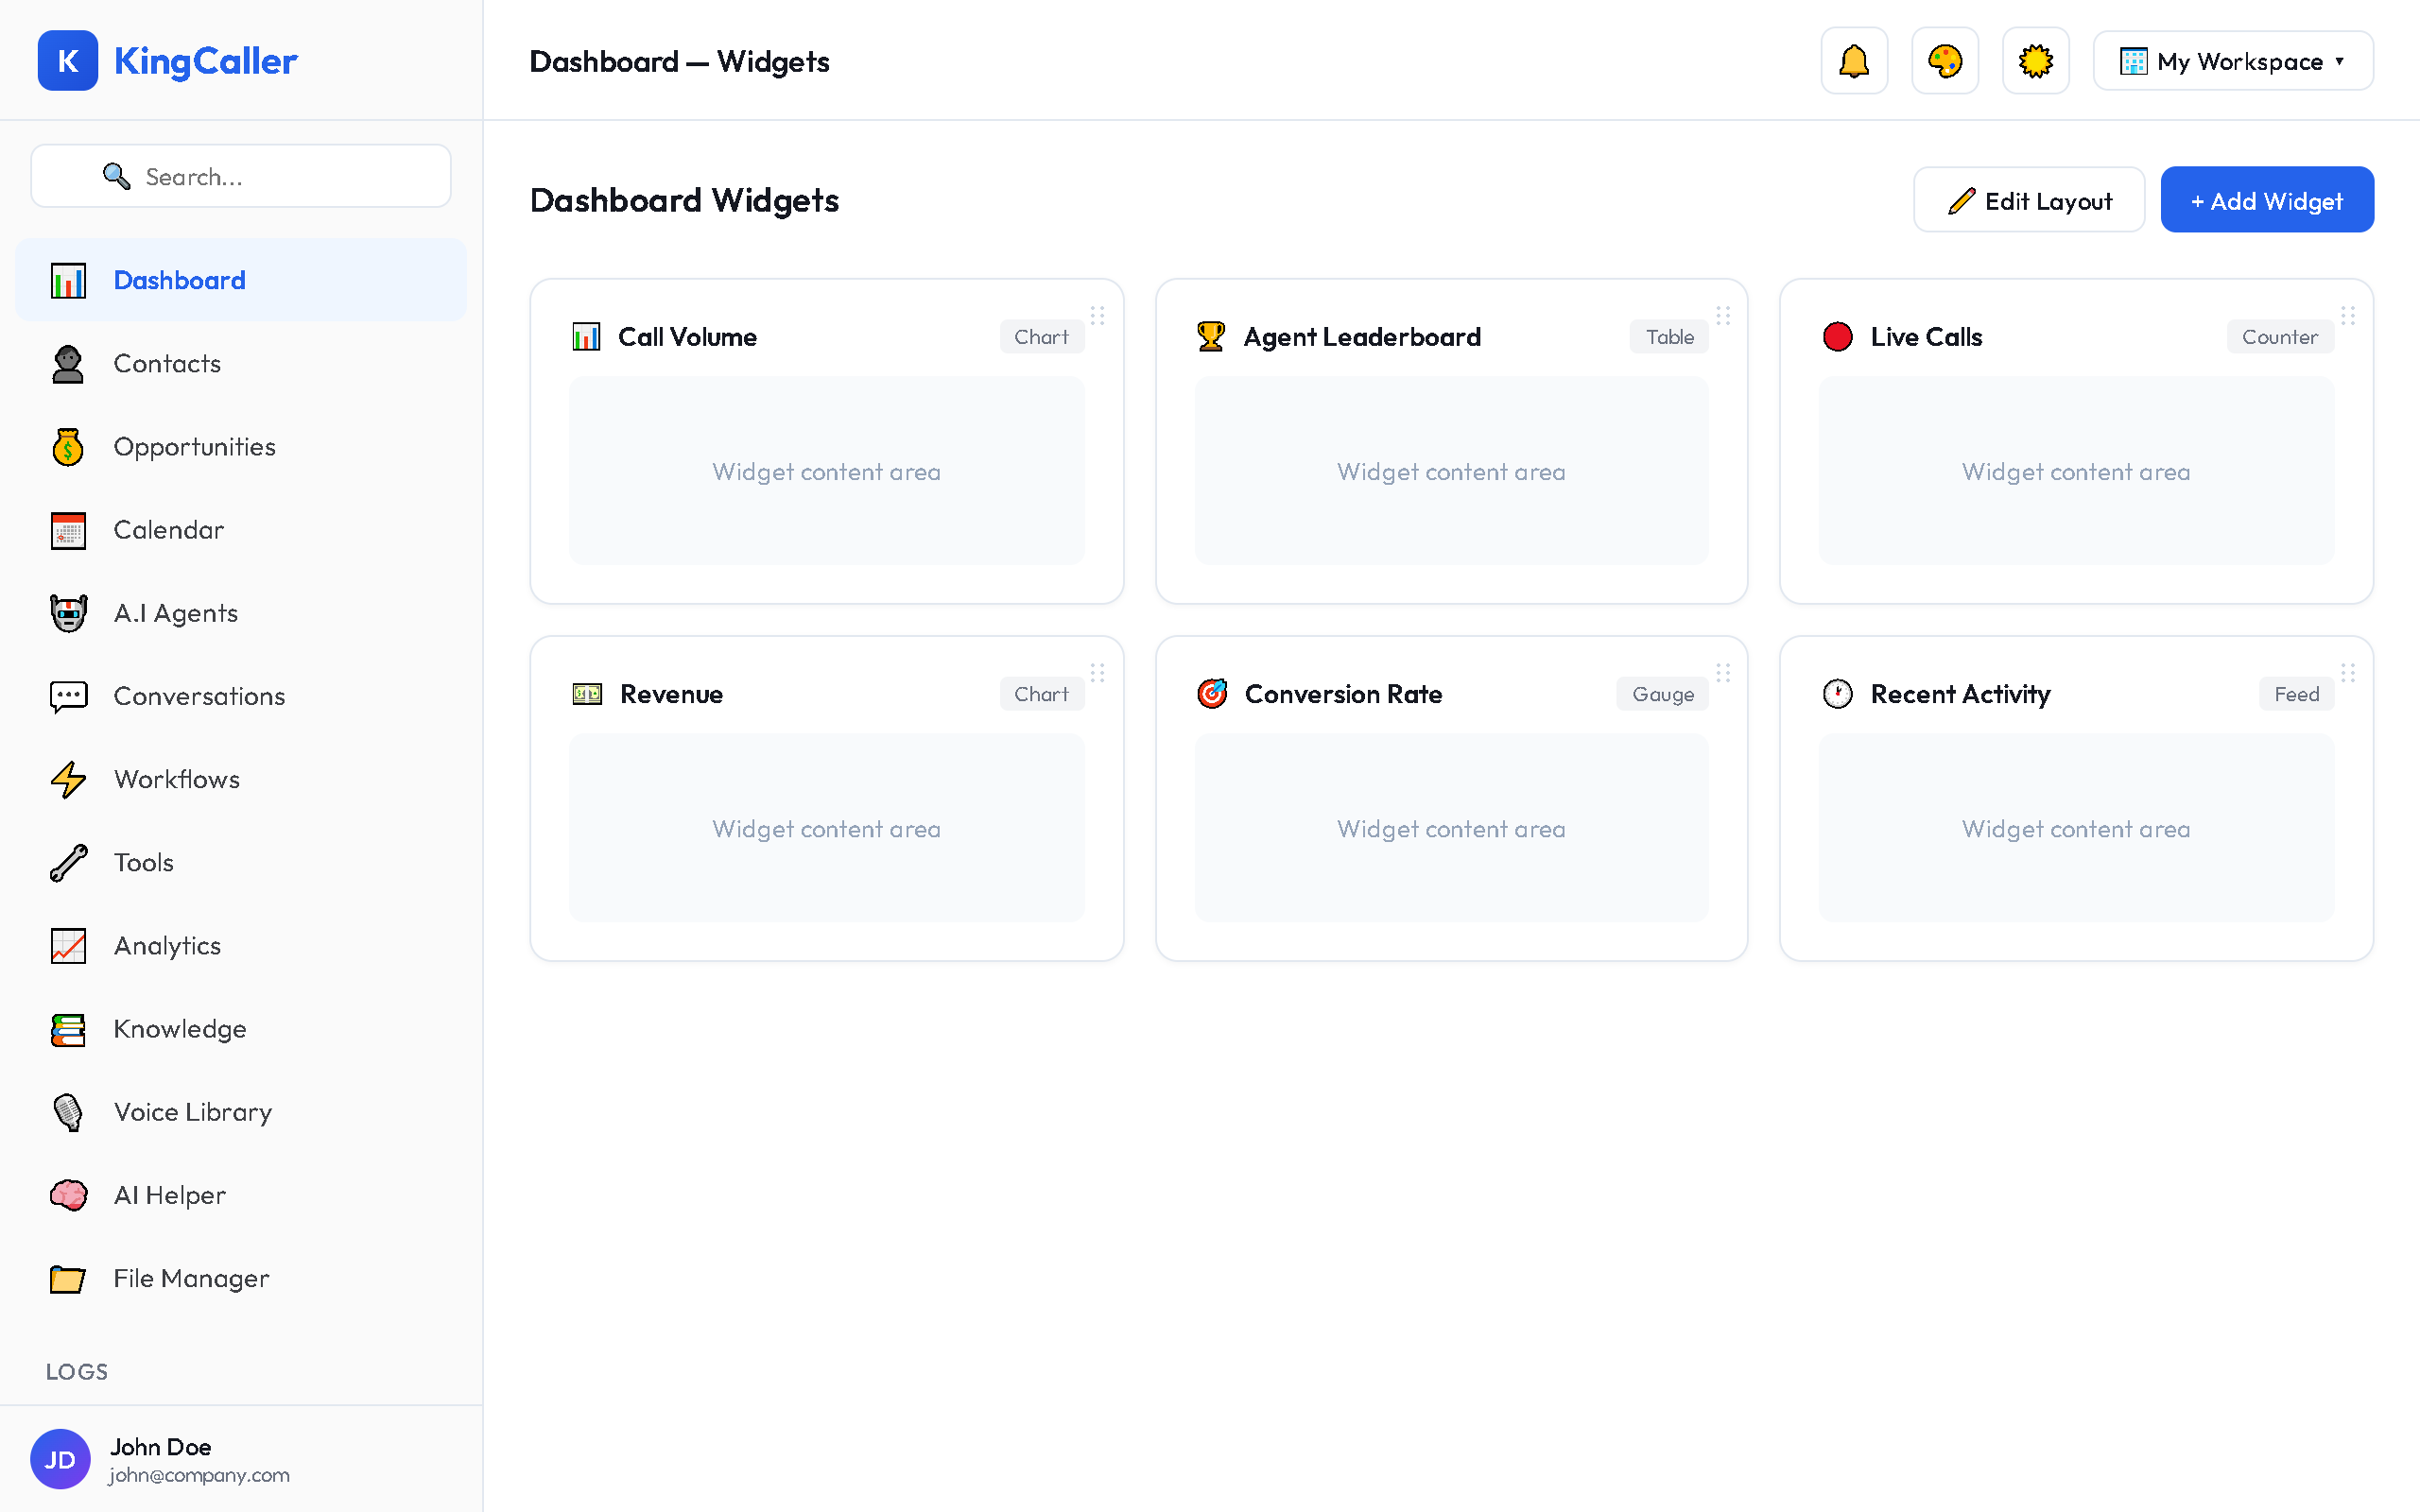Click the Add Widget button
Screen dimensions: 2420x1512
[x=2266, y=200]
